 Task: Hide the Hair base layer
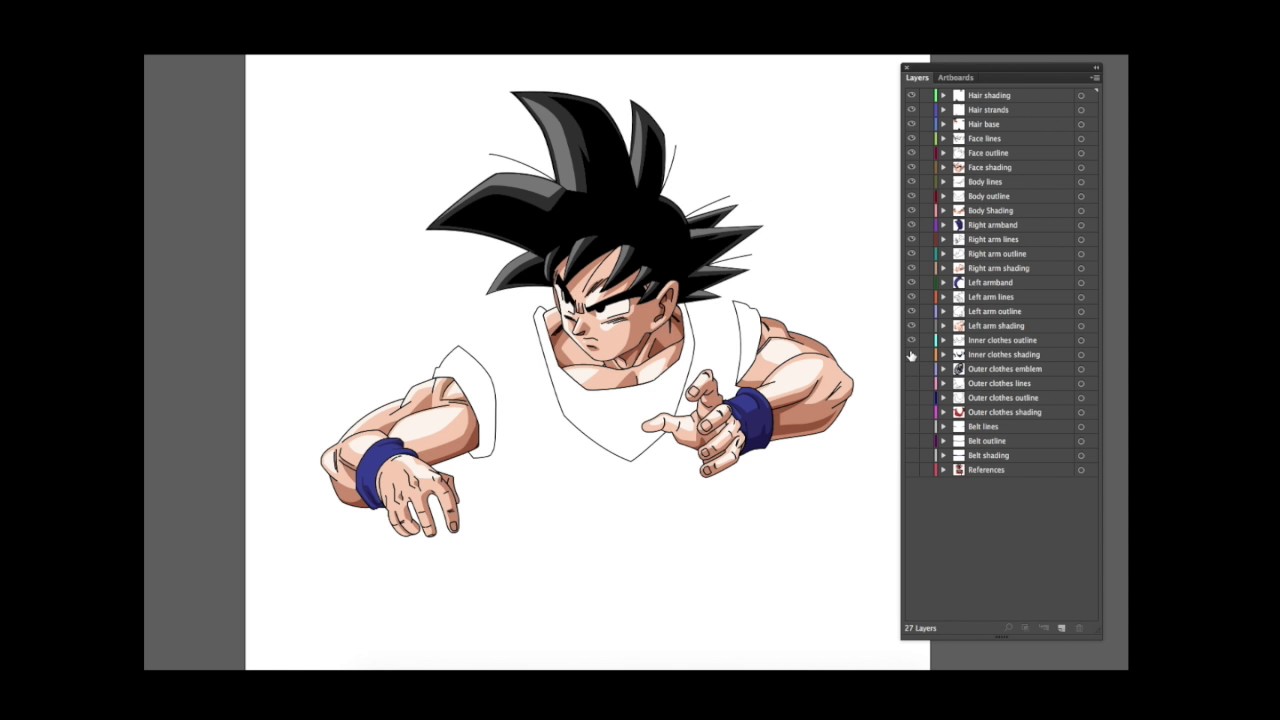tap(911, 125)
